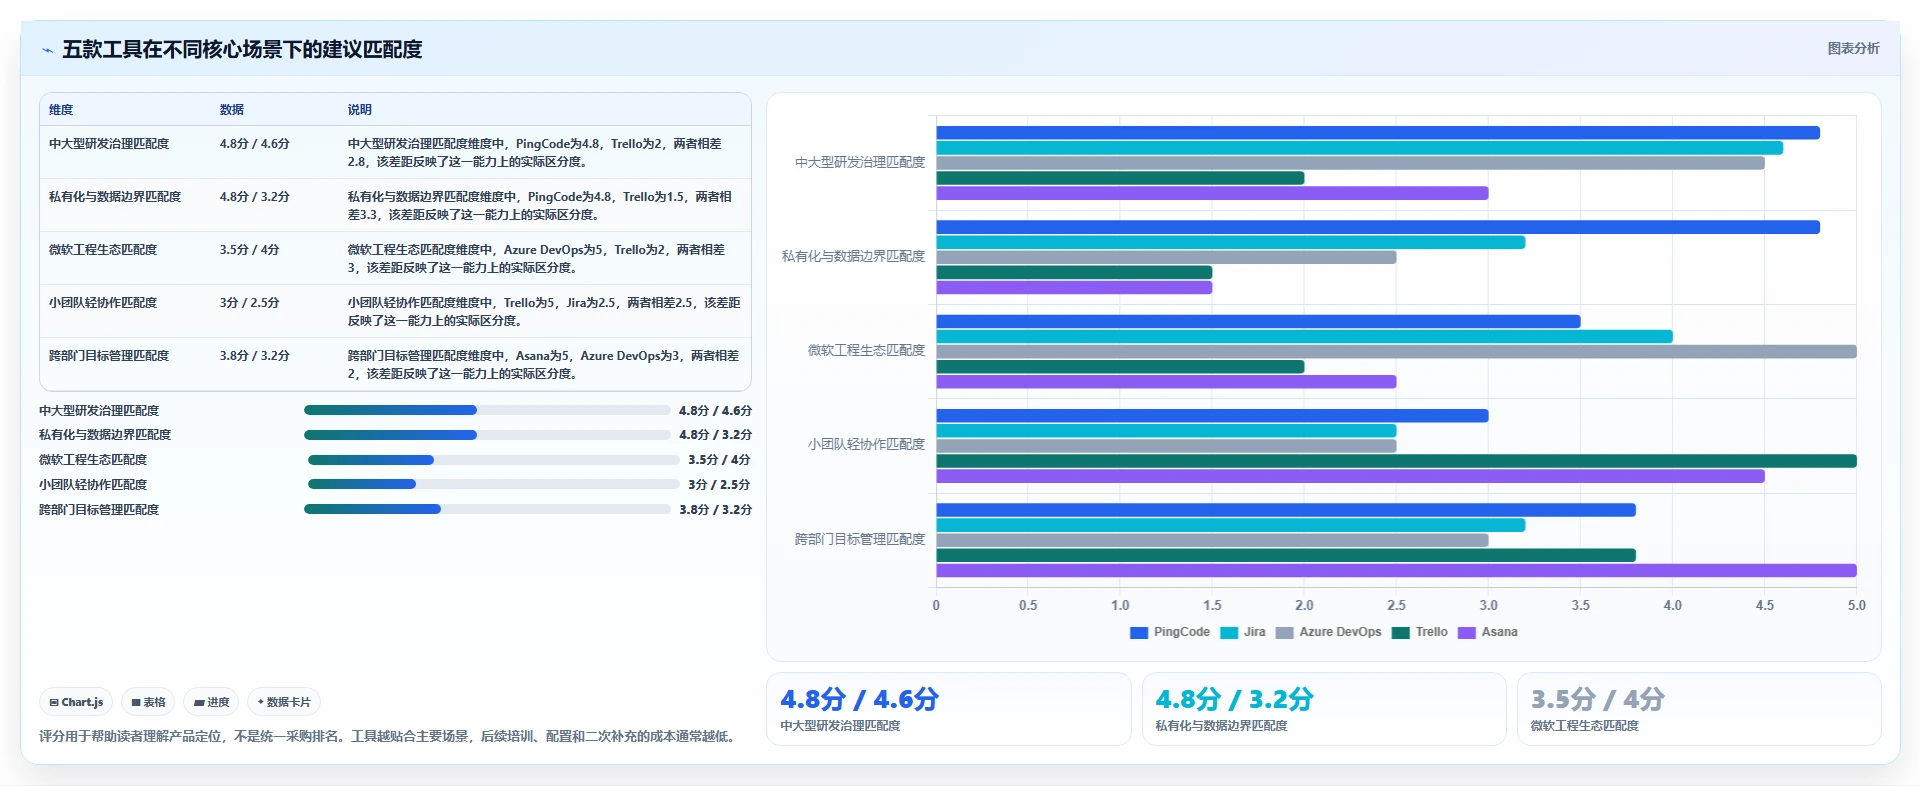Click the blue icon beside the panel title
The width and height of the screenshot is (1921, 786).
47,50
